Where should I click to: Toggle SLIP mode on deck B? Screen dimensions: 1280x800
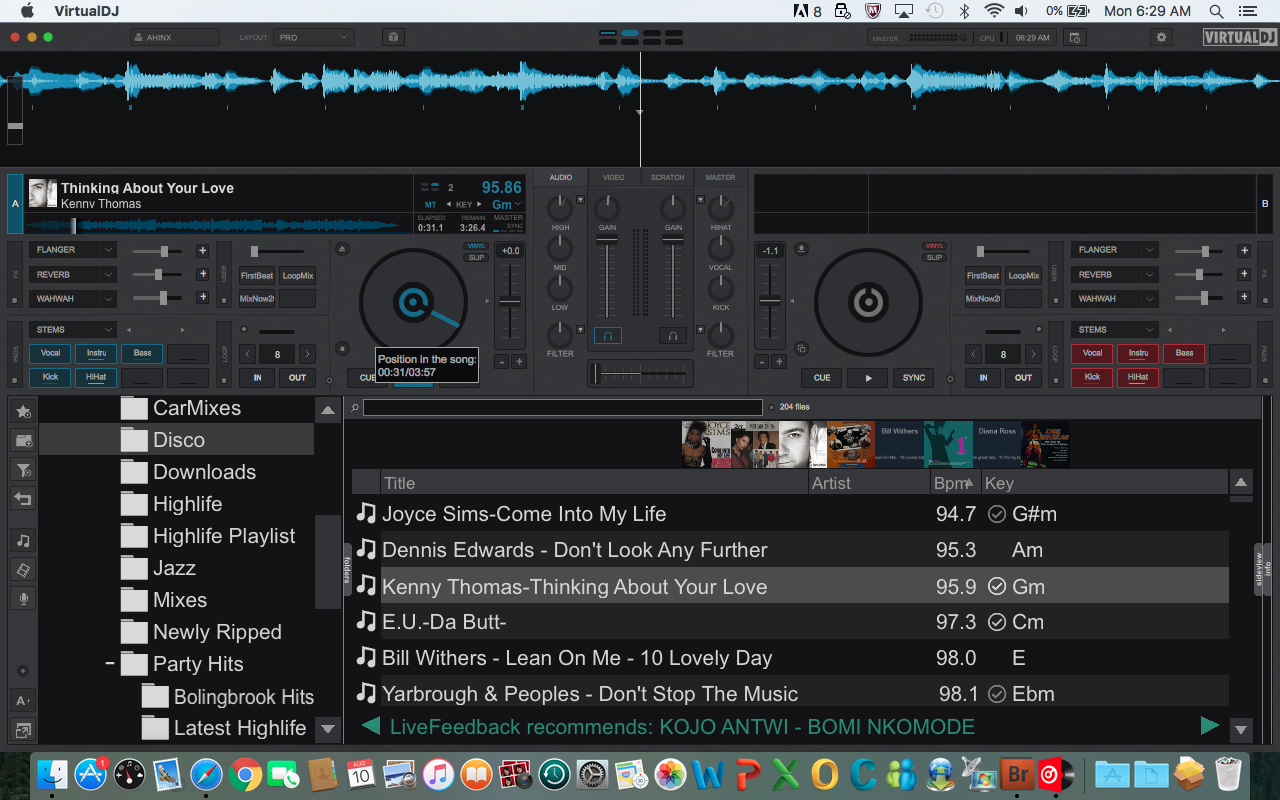pos(934,258)
